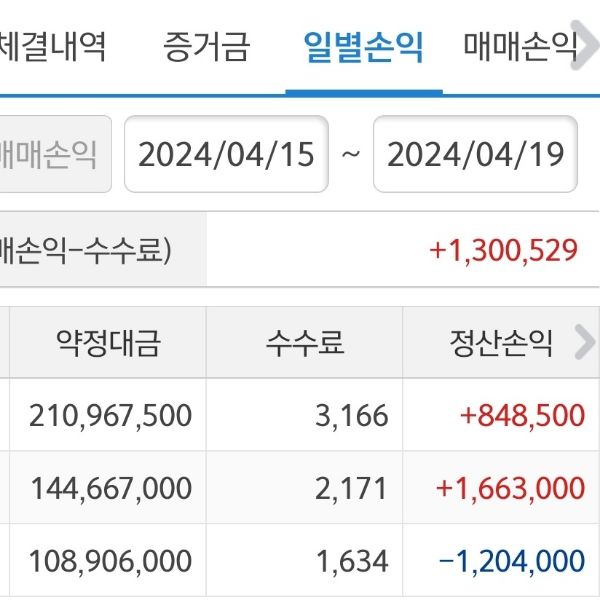
Task: Select the 144,667,000 약정대금 cell
Action: [111, 488]
